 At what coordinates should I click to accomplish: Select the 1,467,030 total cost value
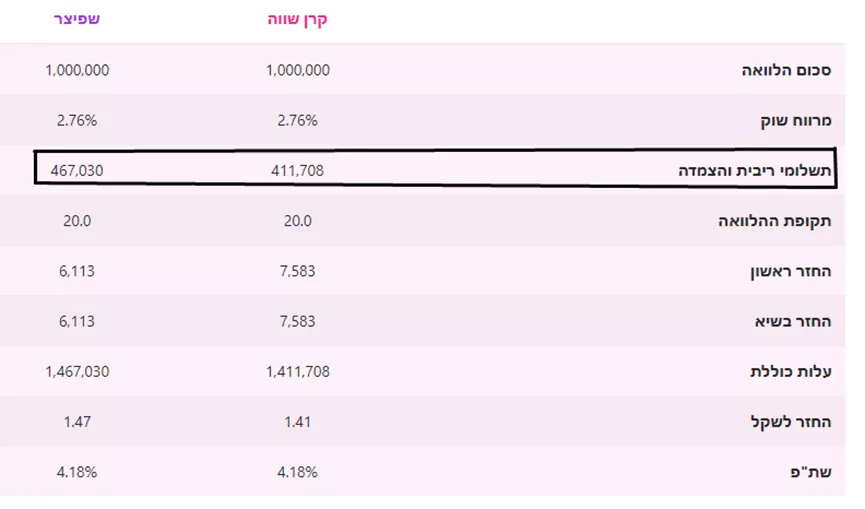(x=77, y=372)
